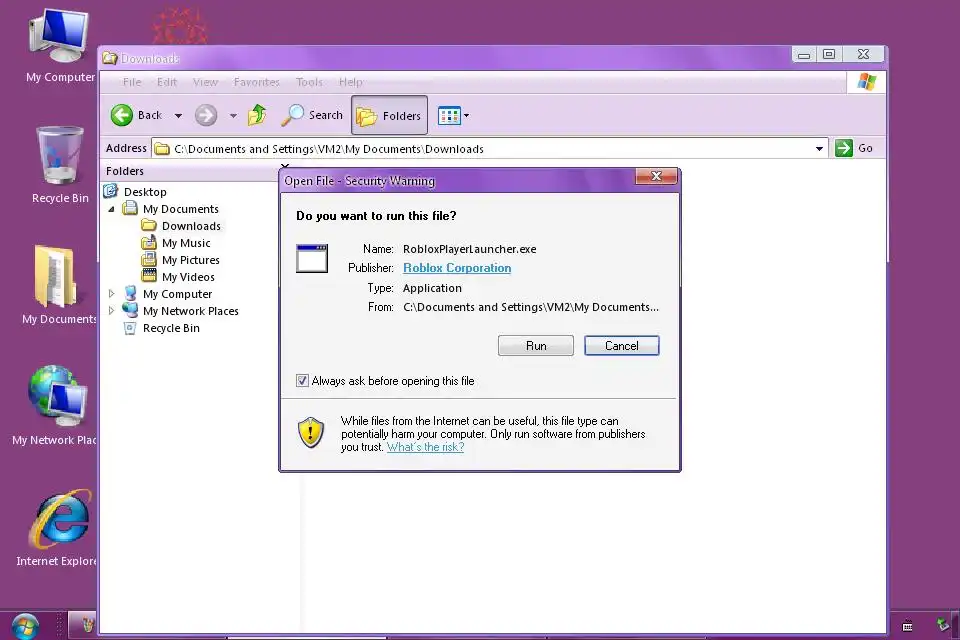The width and height of the screenshot is (960, 640).
Task: Click the Desktop icon in the tree
Action: [111, 191]
